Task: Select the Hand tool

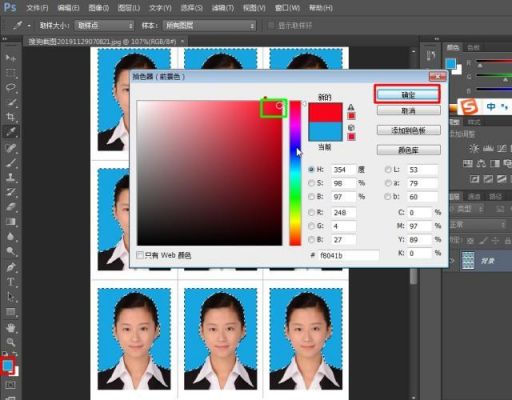Action: [11, 328]
